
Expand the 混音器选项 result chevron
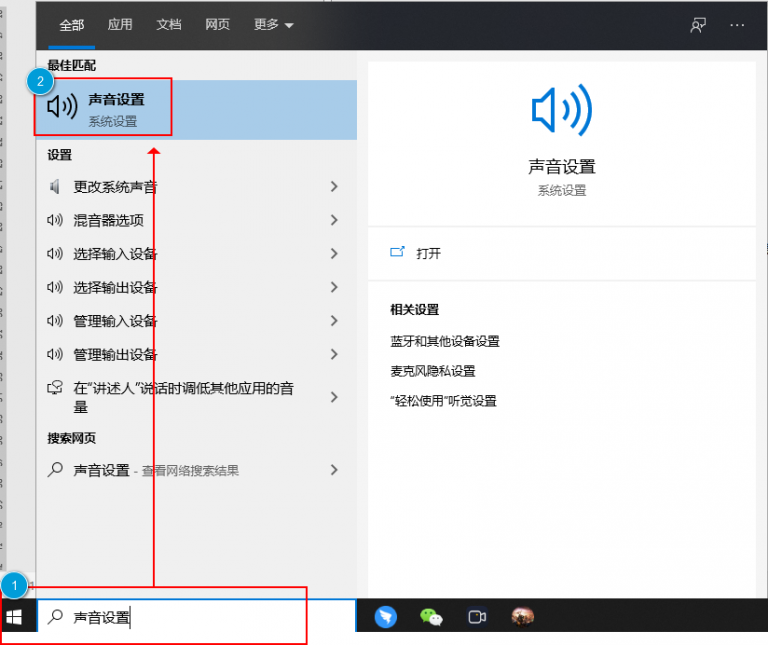334,220
